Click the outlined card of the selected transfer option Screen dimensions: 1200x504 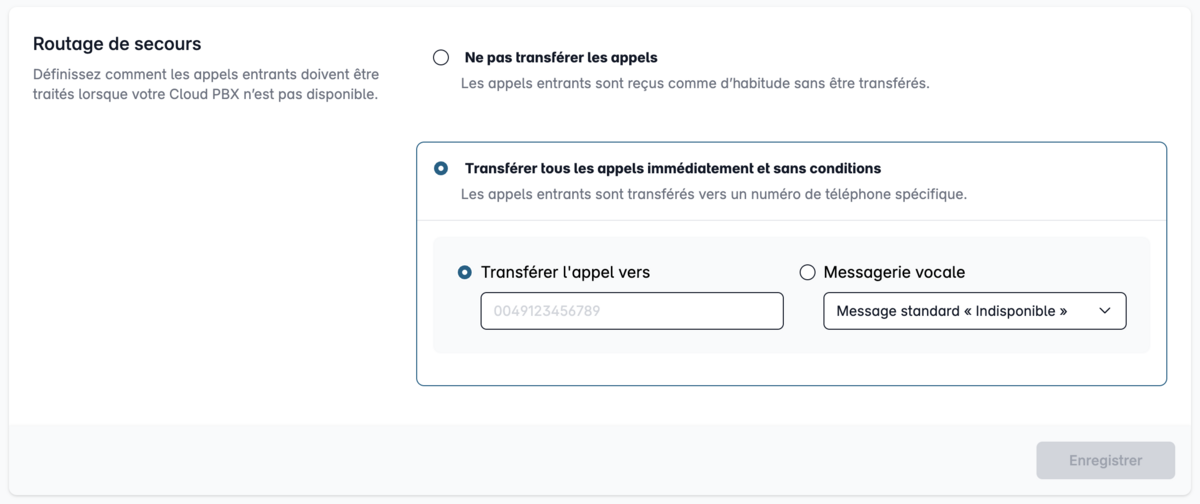[x=791, y=264]
